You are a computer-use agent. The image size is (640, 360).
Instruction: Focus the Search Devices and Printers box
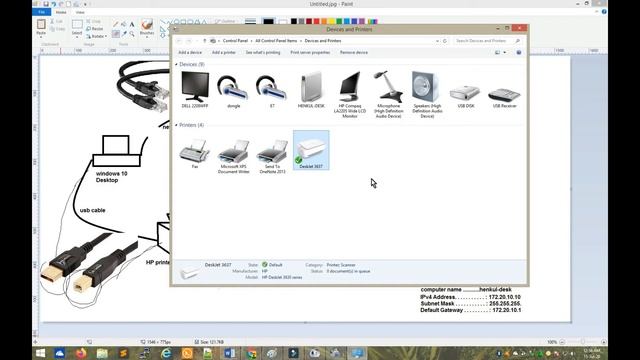487,41
